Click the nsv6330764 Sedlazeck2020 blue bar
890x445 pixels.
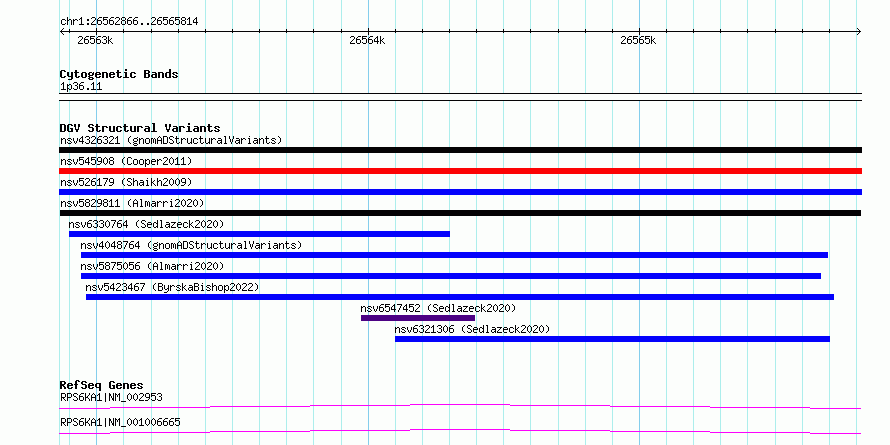point(259,234)
